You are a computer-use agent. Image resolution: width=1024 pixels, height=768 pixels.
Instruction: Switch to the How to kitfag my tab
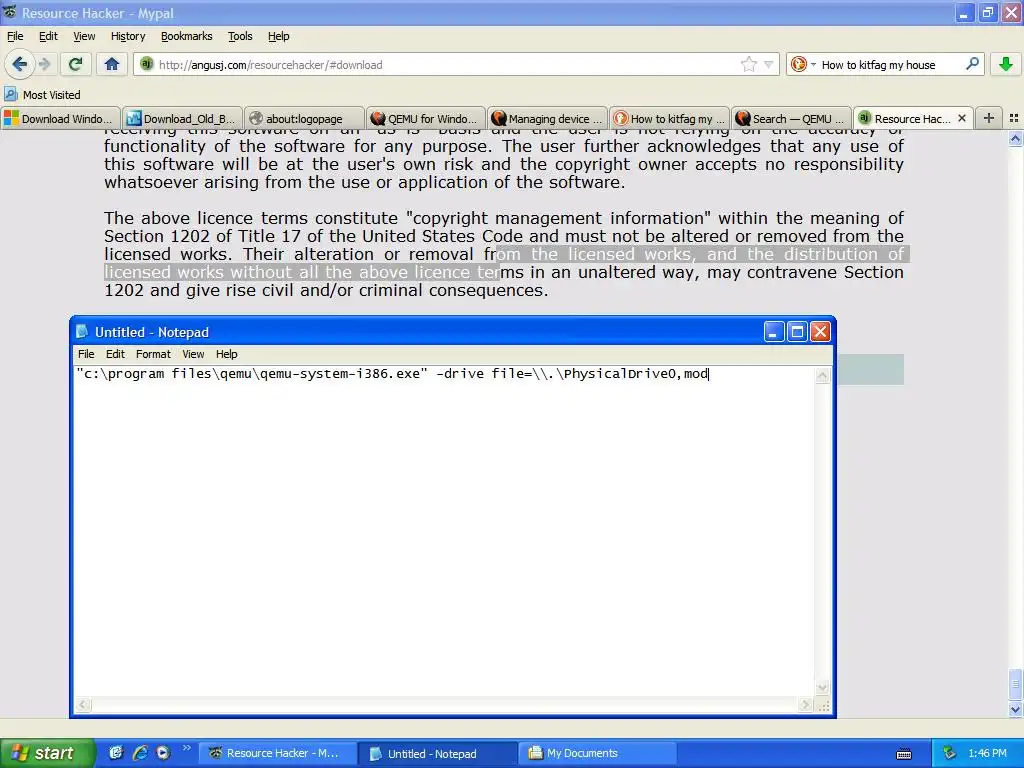(x=670, y=118)
